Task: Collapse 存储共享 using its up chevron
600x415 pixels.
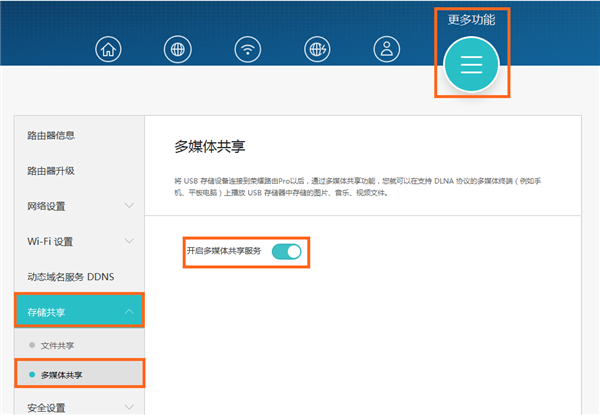Action: click(129, 312)
